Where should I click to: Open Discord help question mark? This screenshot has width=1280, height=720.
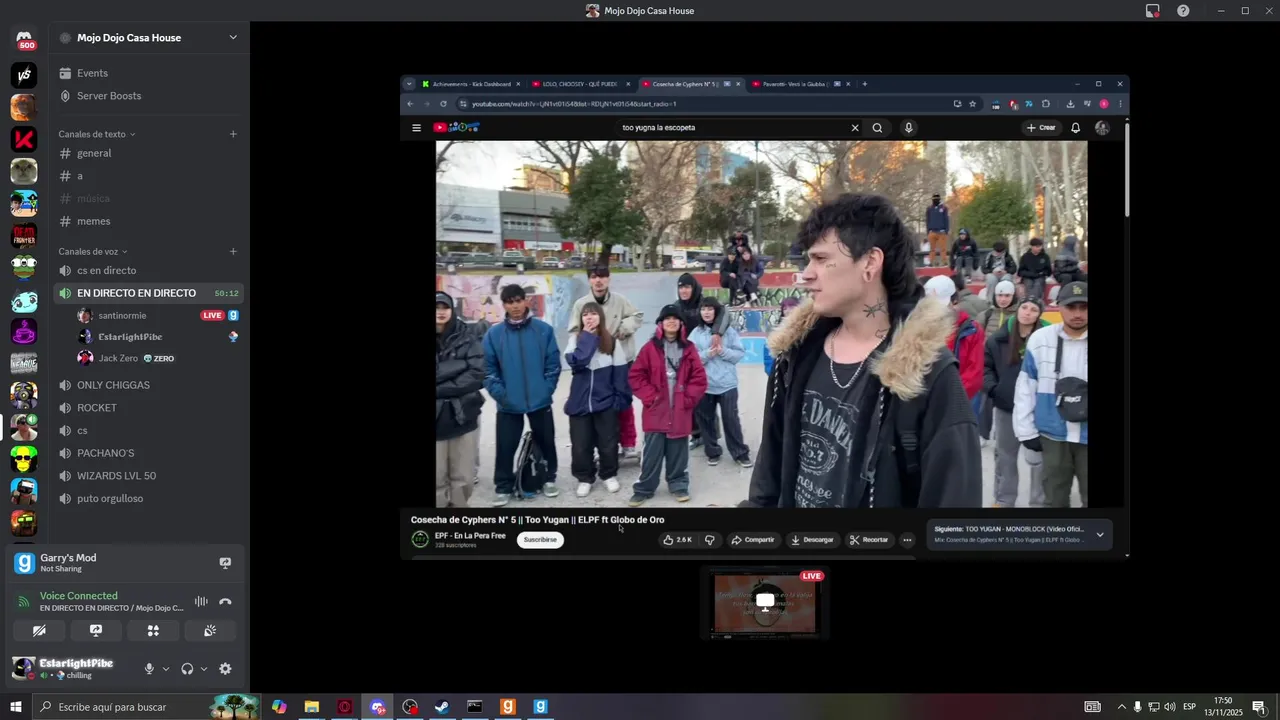(x=1183, y=11)
